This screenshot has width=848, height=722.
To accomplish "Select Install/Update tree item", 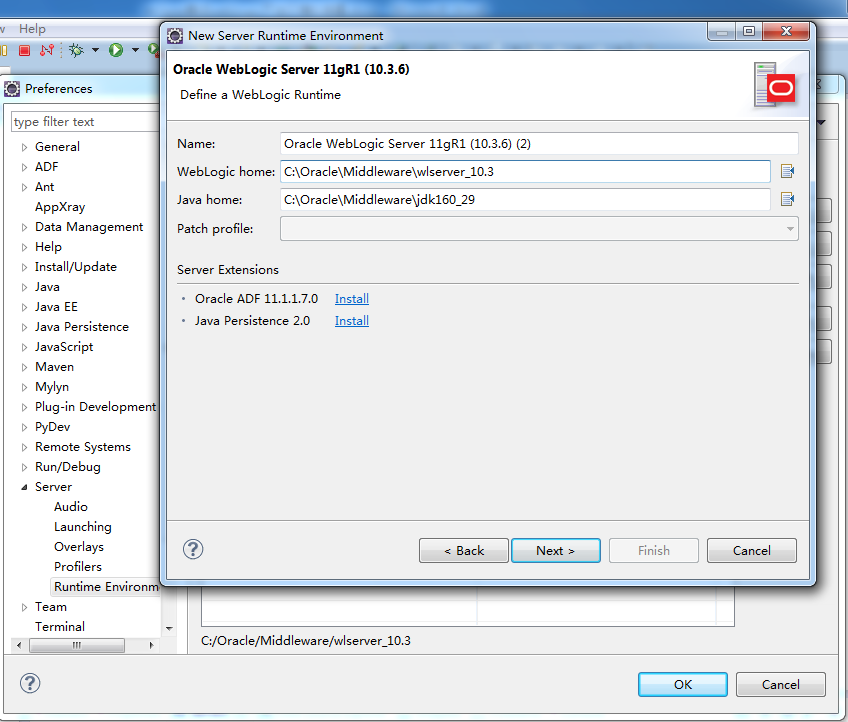I will 76,267.
